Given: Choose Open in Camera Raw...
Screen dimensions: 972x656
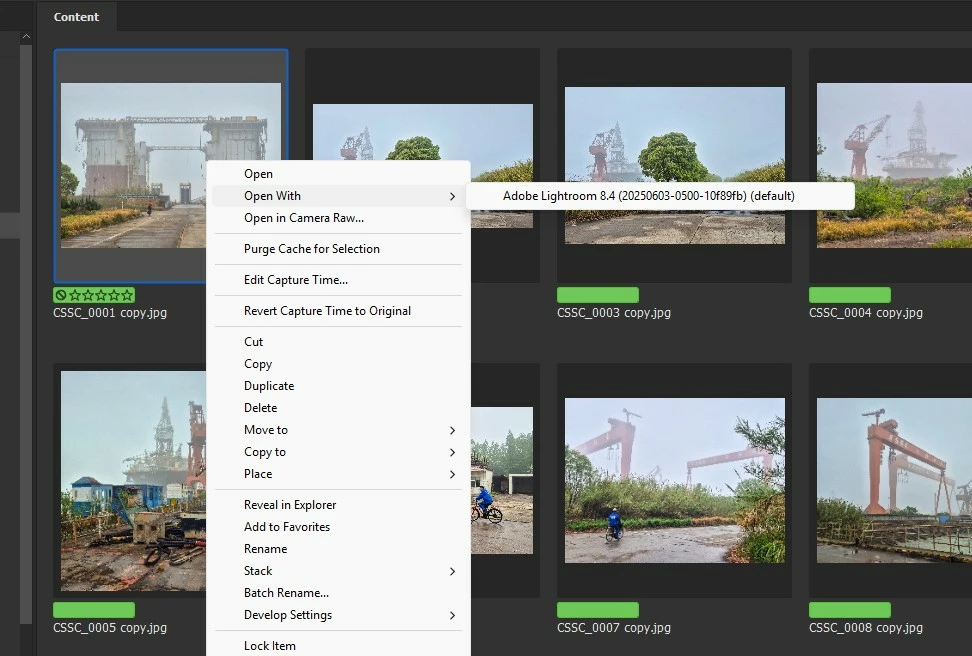Looking at the screenshot, I should pyautogui.click(x=338, y=218).
